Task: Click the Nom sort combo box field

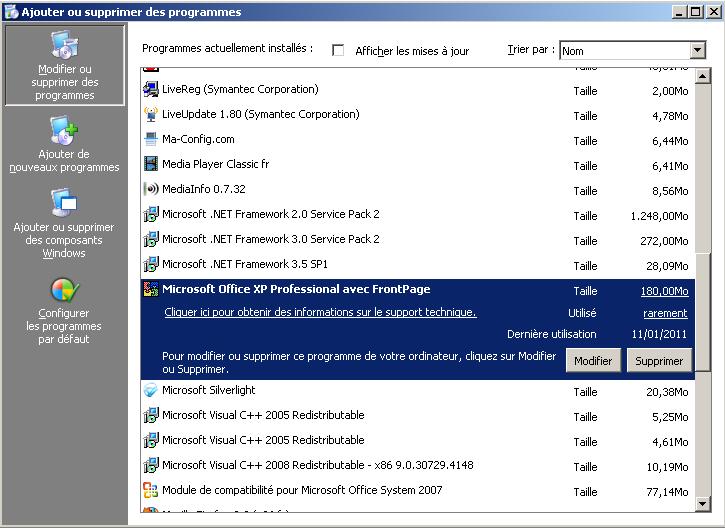Action: (632, 50)
